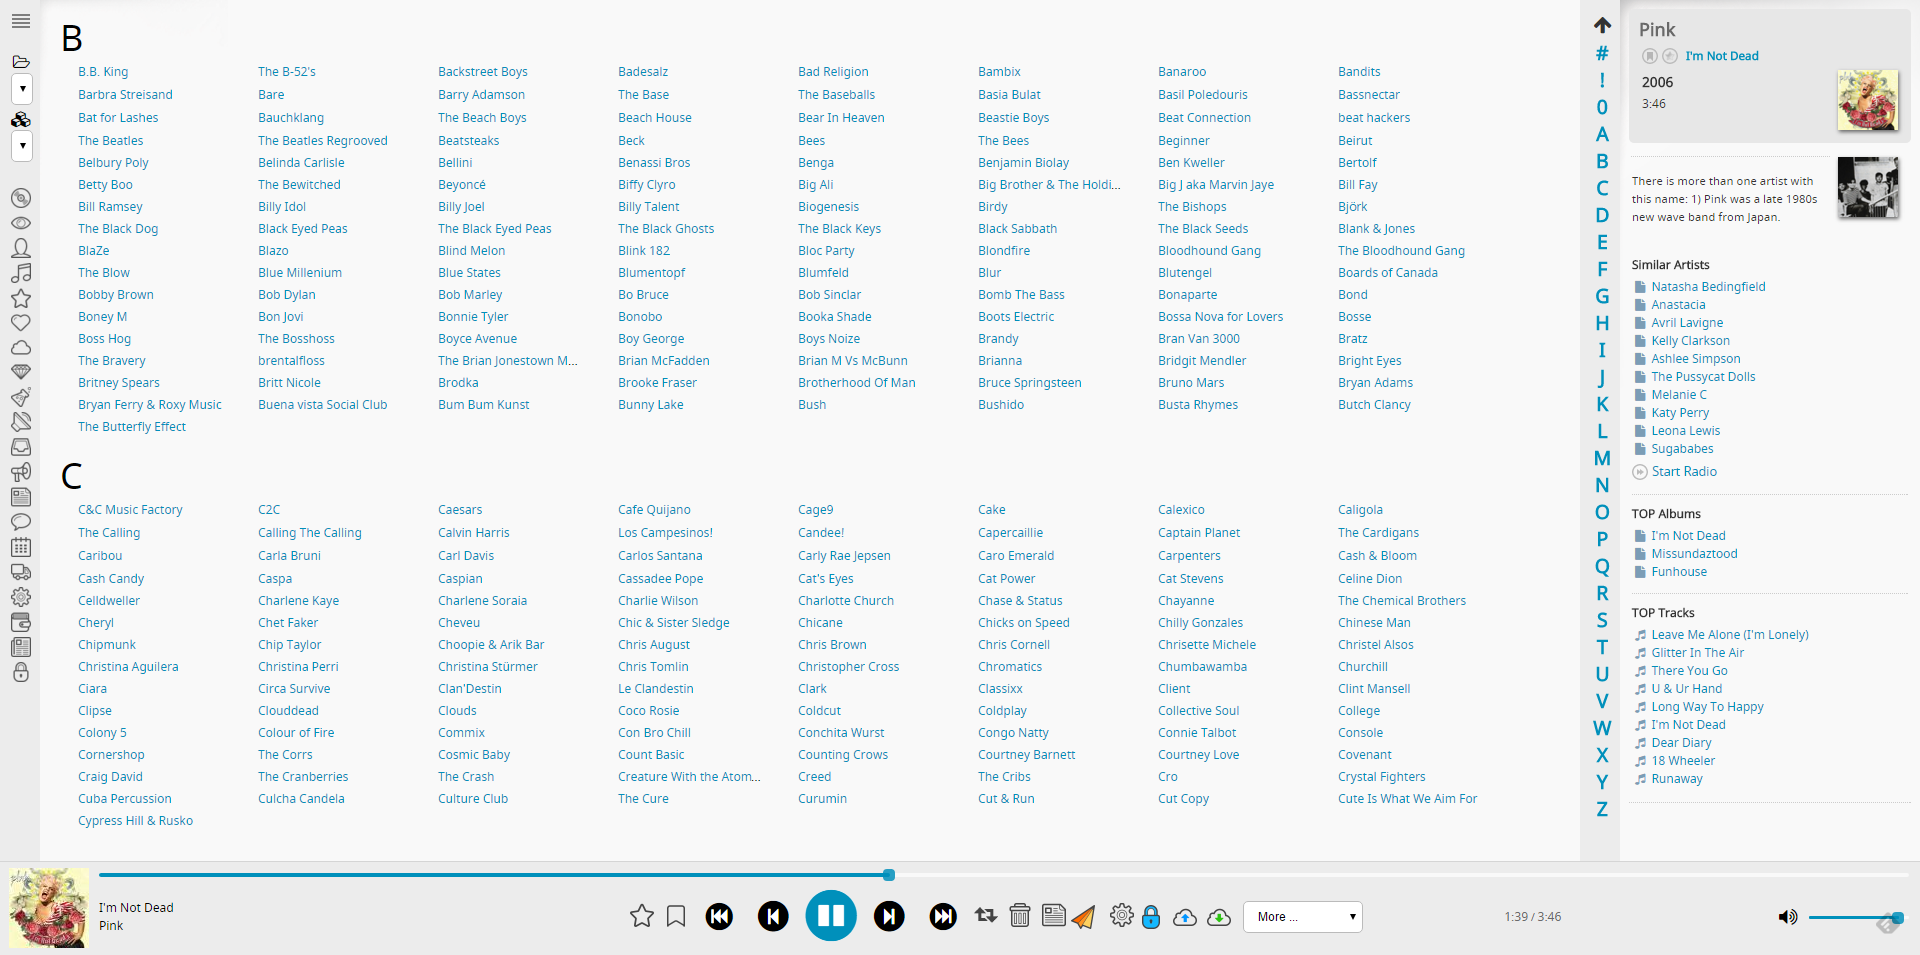The width and height of the screenshot is (1920, 955).
Task: Toggle repeat mode in player bar
Action: click(985, 916)
